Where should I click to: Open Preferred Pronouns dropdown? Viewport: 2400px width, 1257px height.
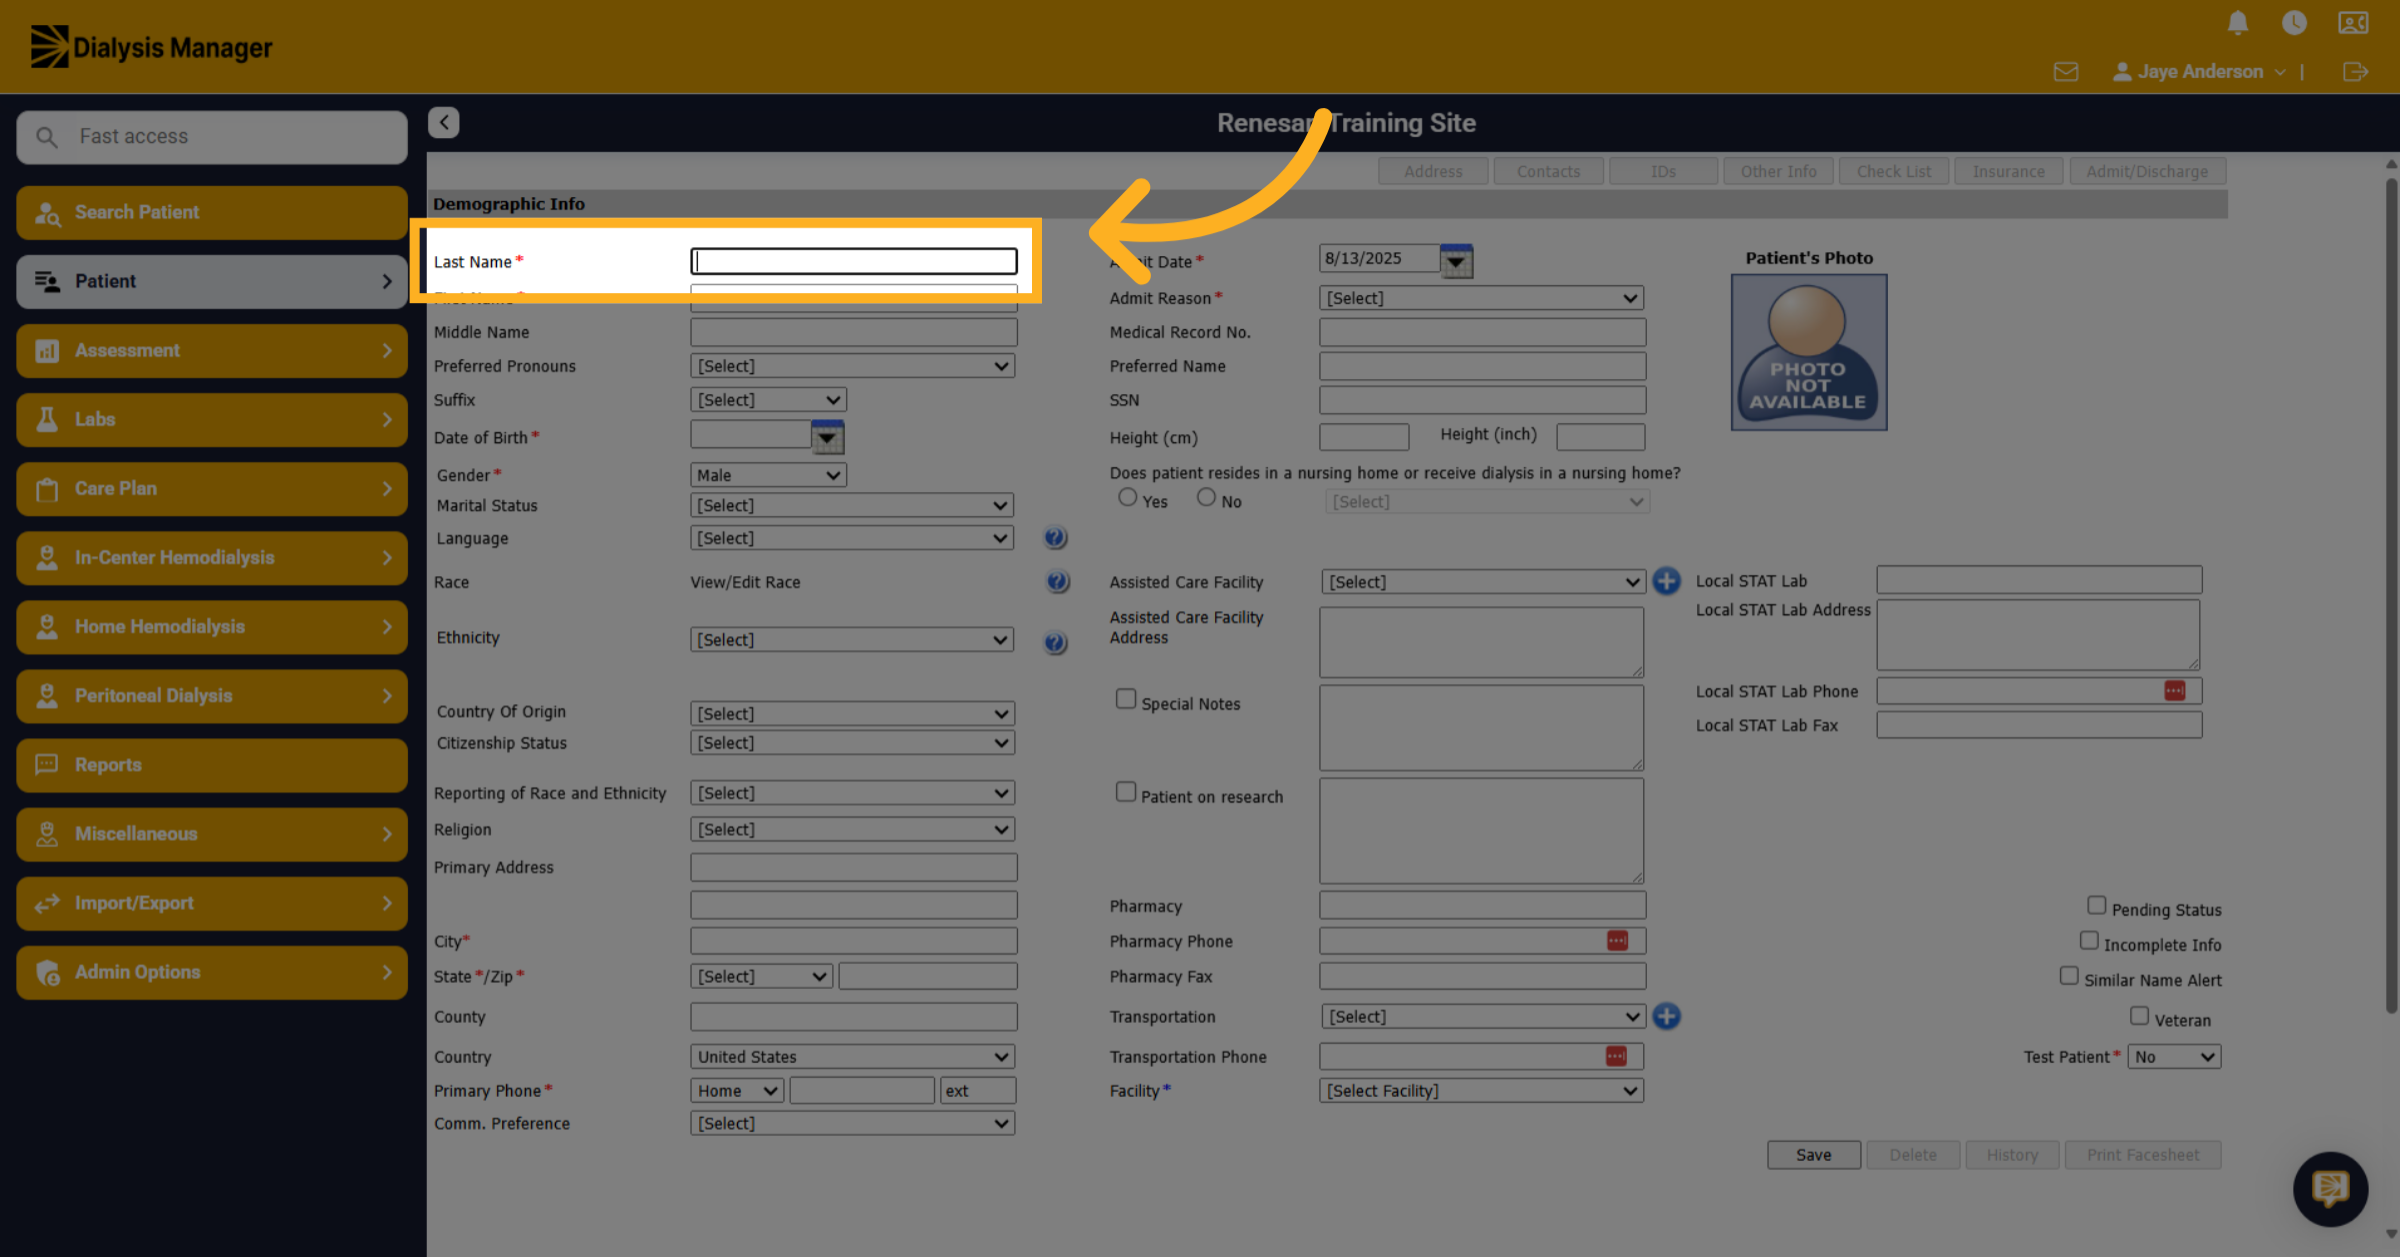[853, 366]
